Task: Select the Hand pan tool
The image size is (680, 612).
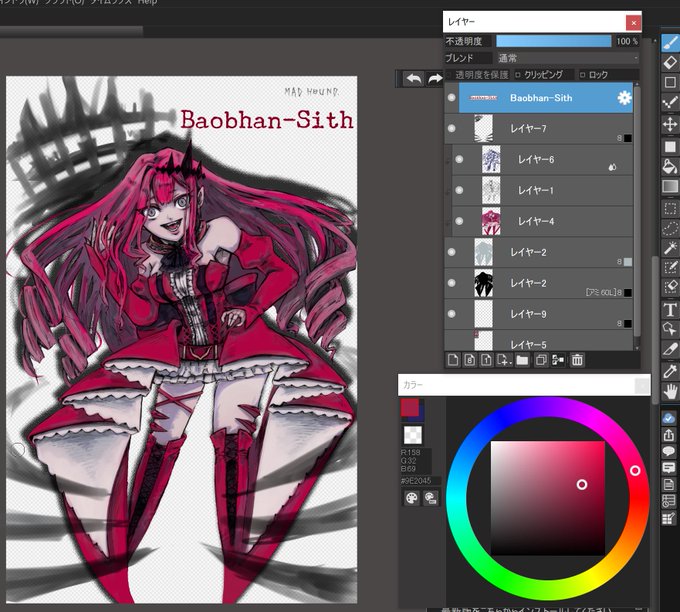Action: coord(670,391)
